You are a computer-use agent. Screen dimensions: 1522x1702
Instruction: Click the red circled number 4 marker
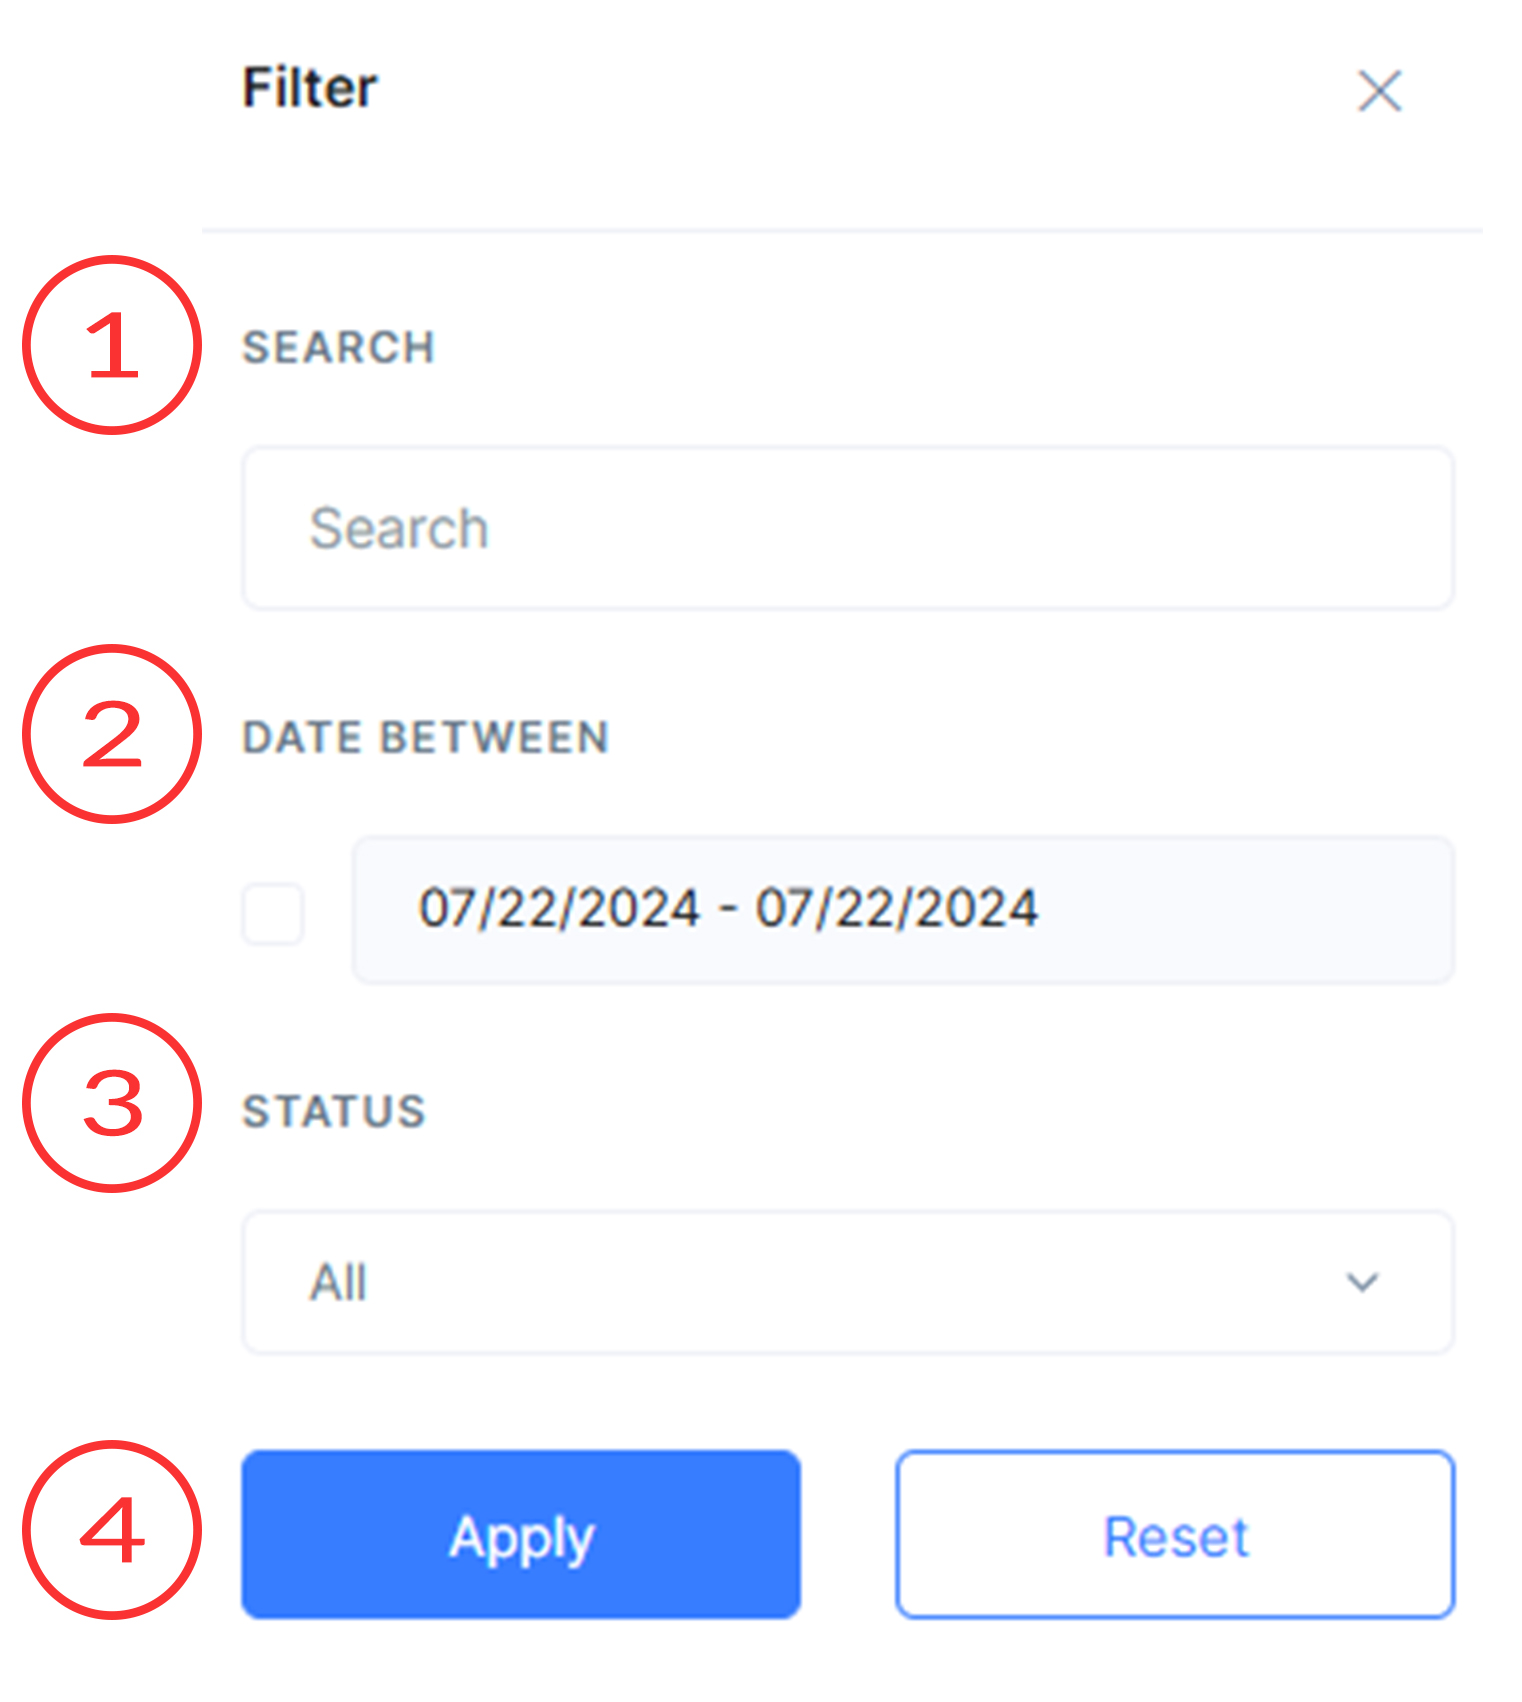coord(112,1530)
